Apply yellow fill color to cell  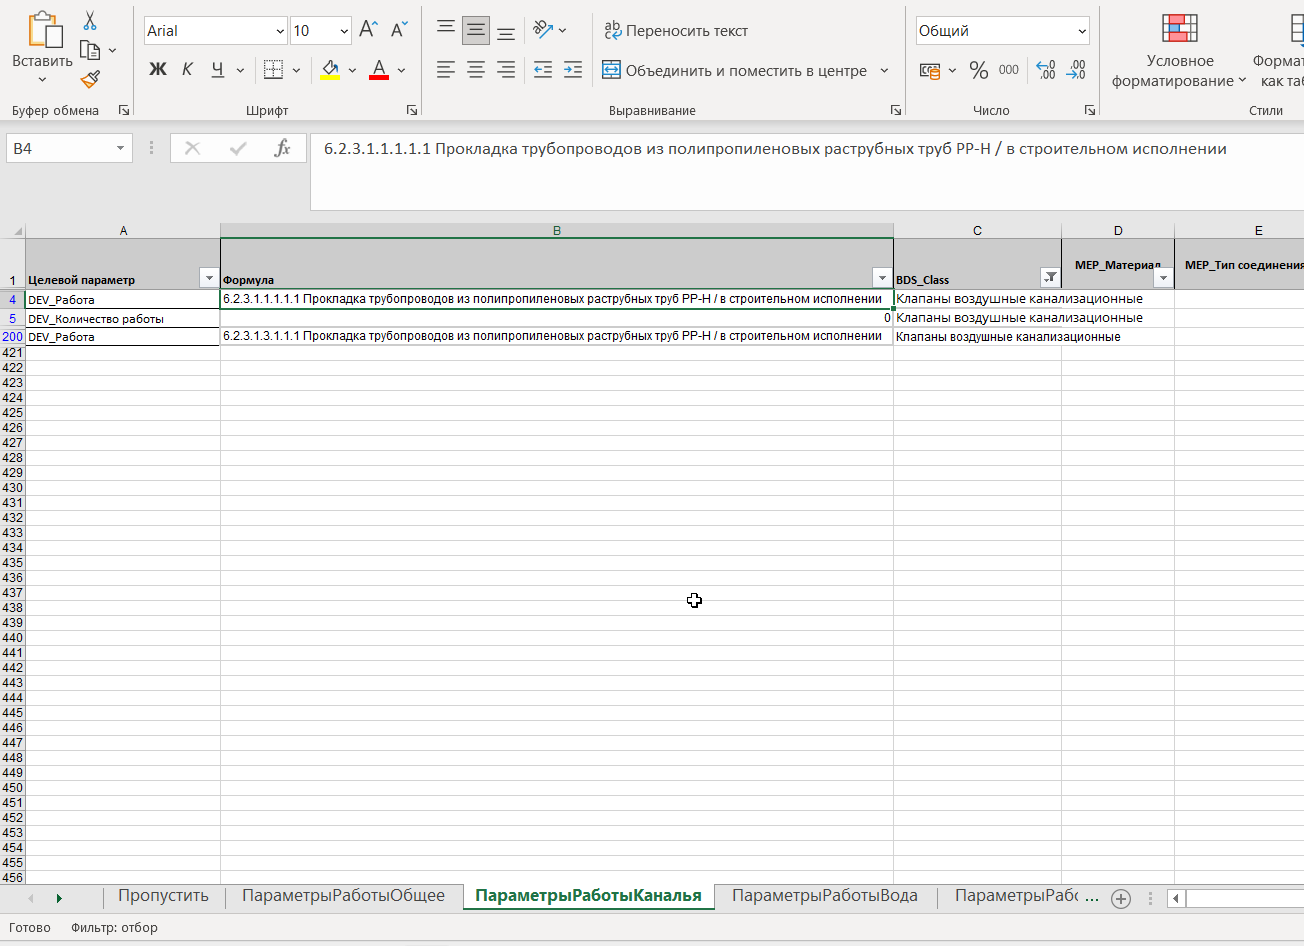tap(330, 70)
